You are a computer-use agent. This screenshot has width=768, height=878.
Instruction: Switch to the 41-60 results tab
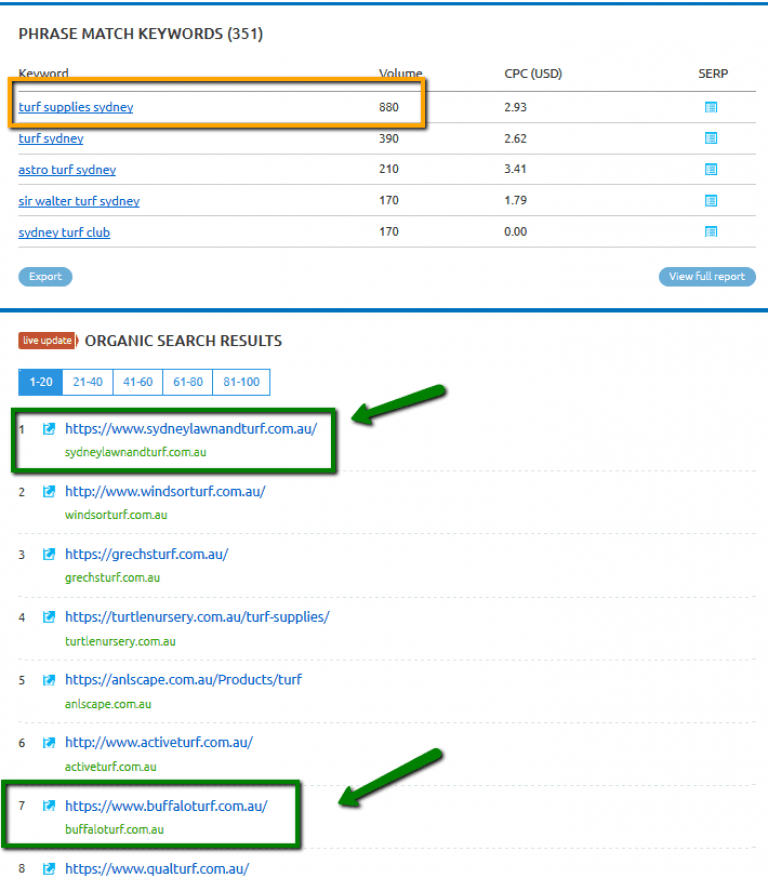pos(138,382)
